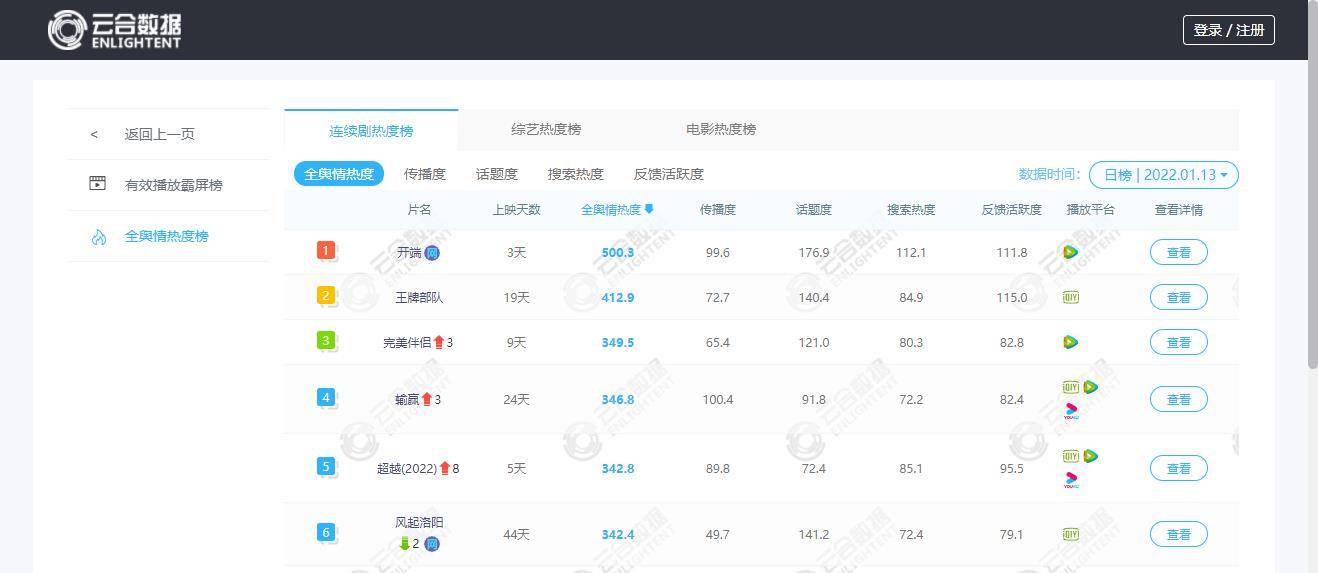Click the Enlightent logo in the header
The width and height of the screenshot is (1318, 573).
(x=115, y=30)
